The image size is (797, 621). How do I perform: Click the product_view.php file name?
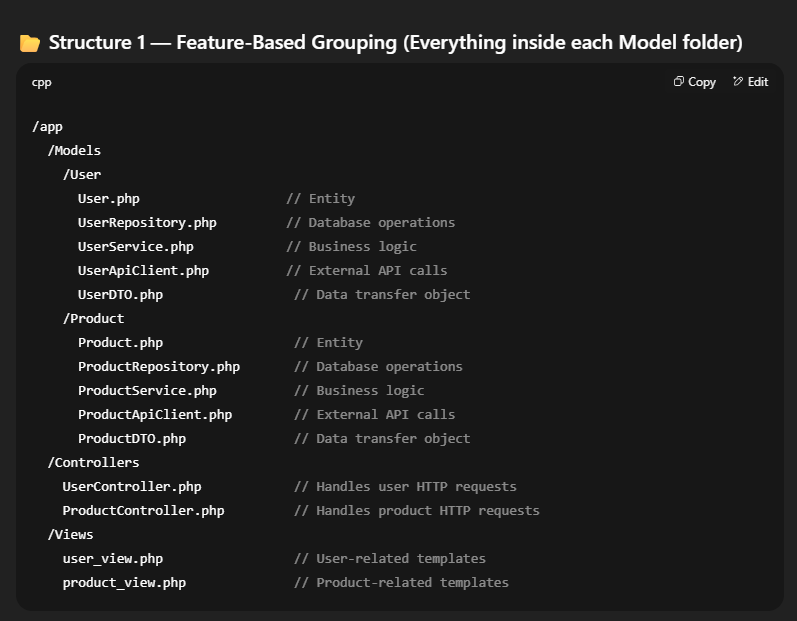point(124,583)
